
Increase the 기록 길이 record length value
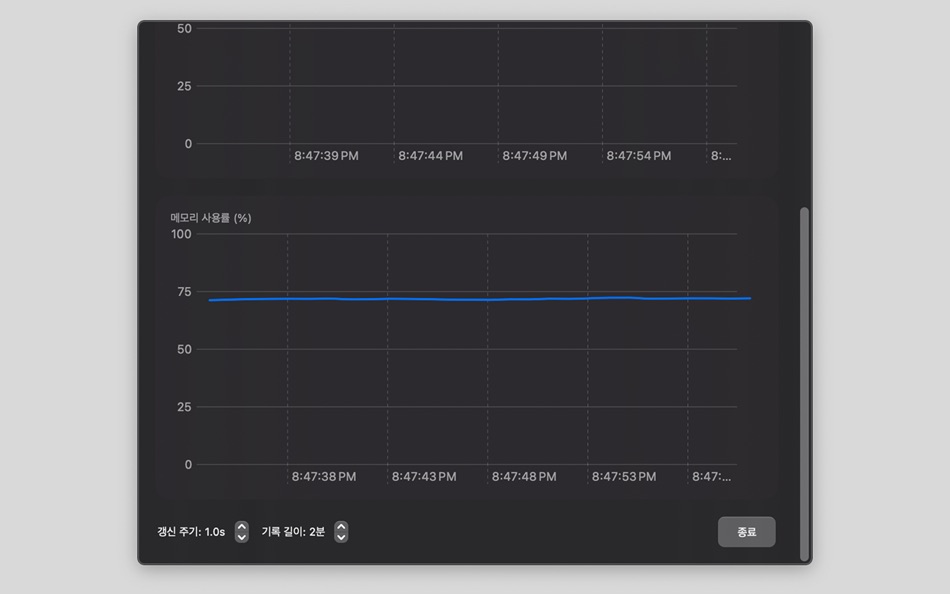pyautogui.click(x=340, y=526)
